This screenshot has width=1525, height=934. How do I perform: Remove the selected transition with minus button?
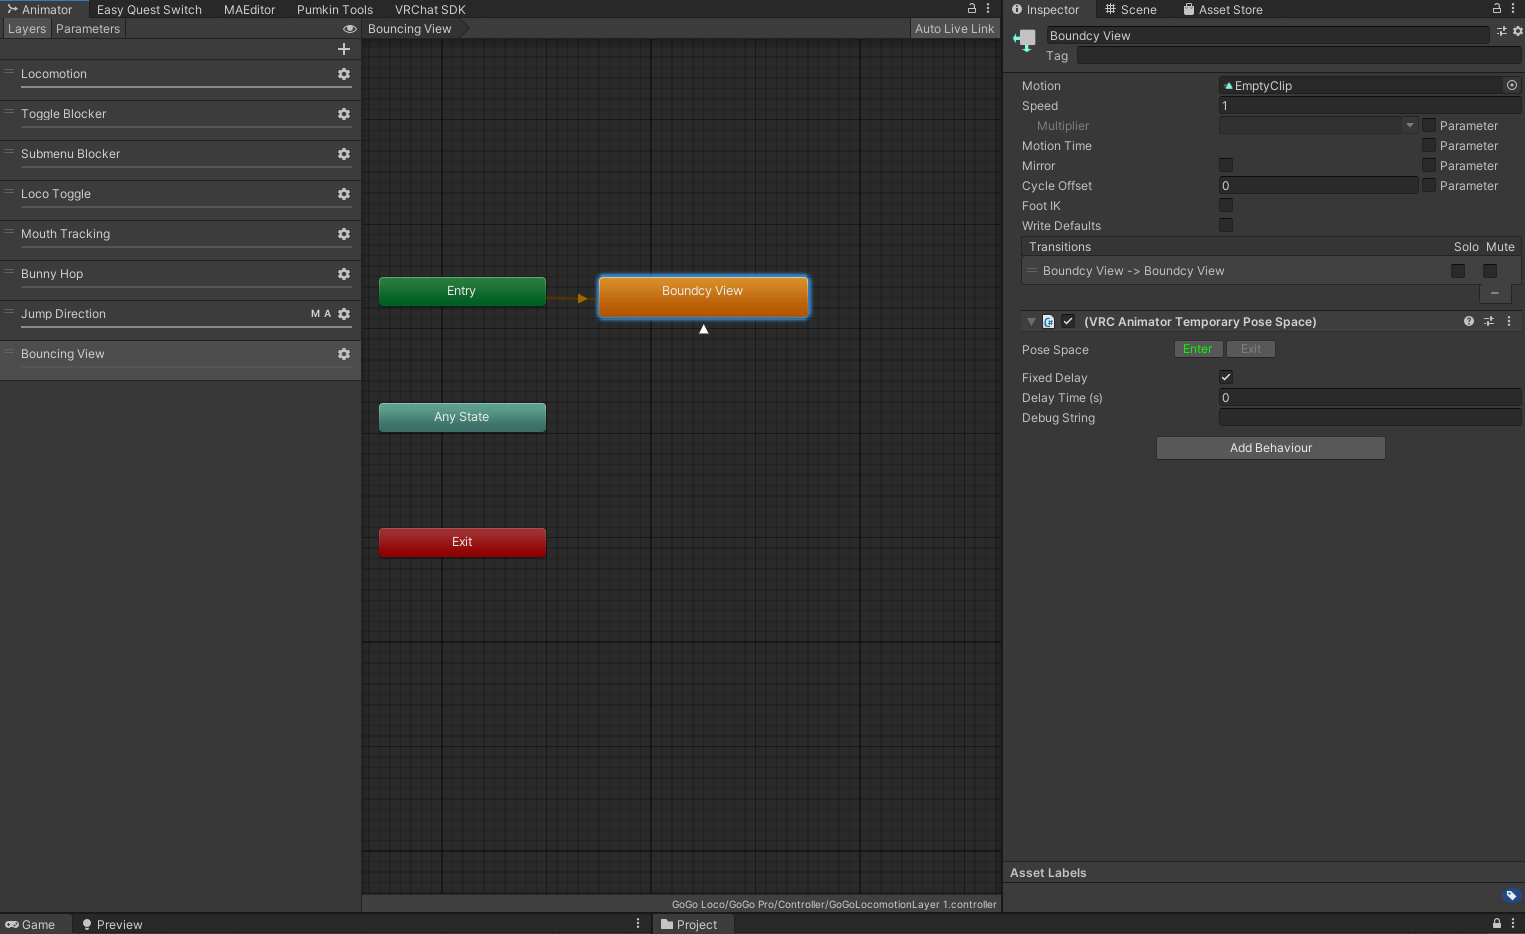coord(1495,294)
